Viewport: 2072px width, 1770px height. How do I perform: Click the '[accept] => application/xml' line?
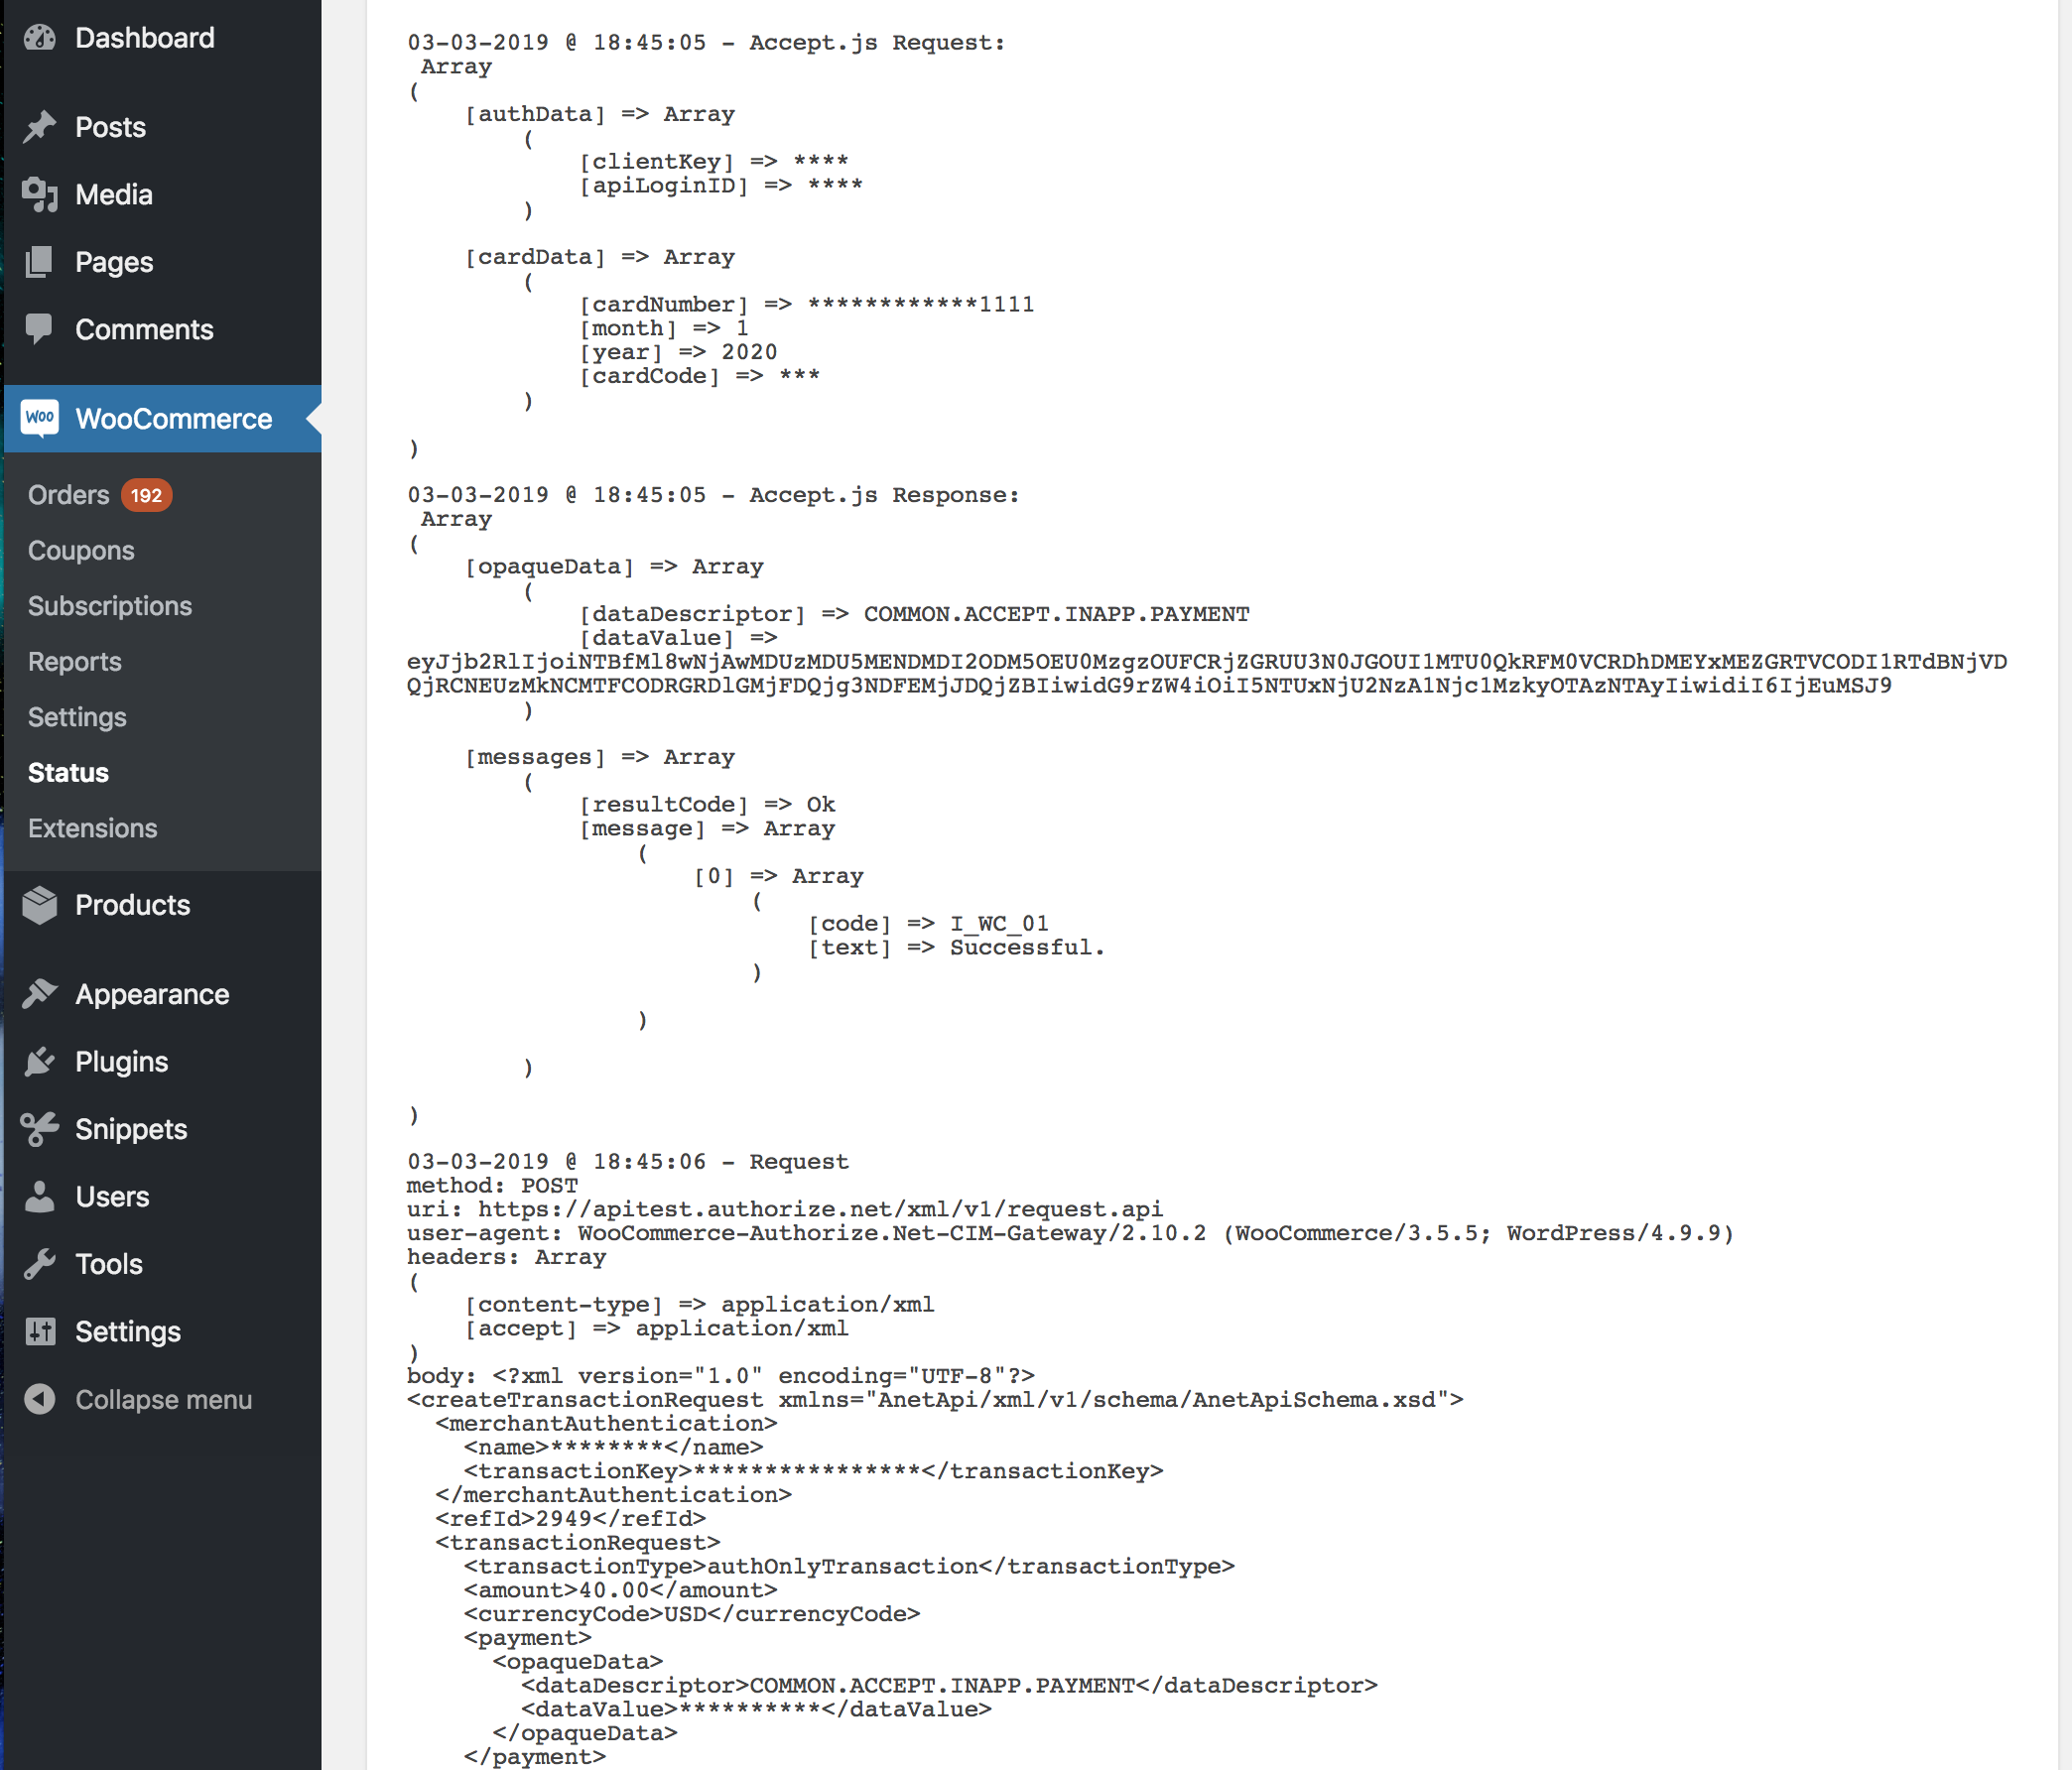(656, 1328)
